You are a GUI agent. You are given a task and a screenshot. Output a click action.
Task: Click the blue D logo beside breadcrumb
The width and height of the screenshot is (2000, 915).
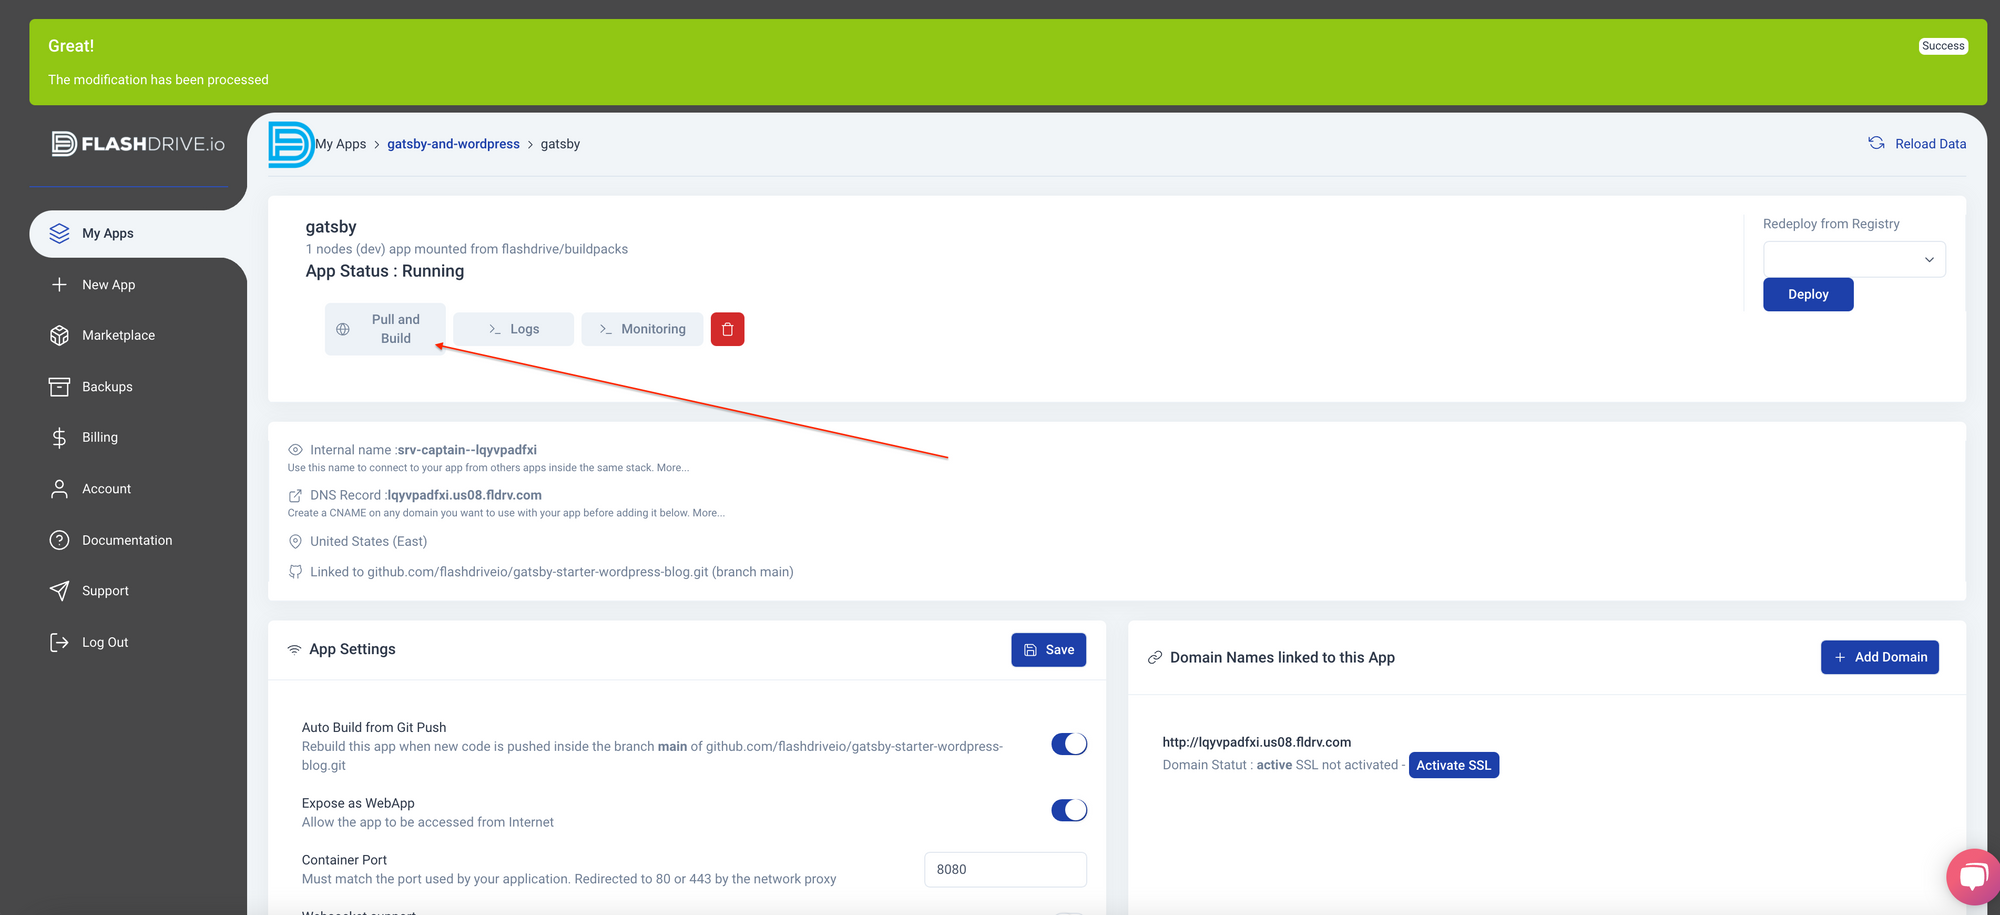[291, 144]
